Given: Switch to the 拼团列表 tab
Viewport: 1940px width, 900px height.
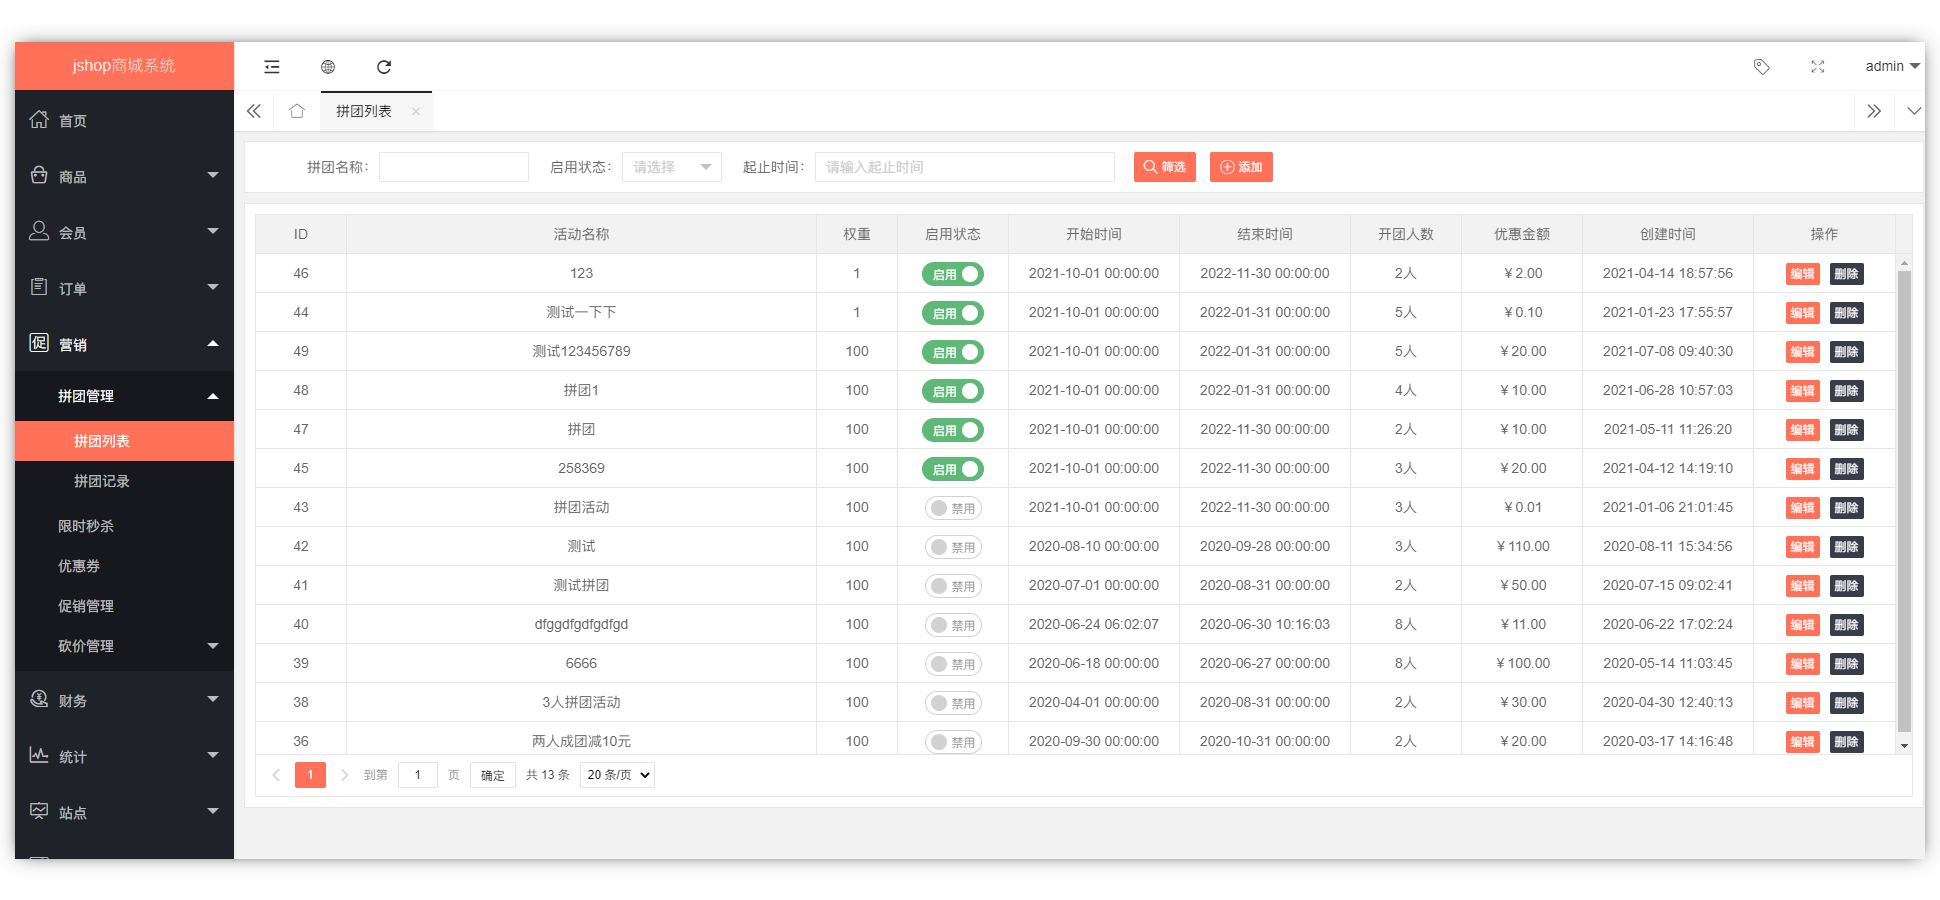Looking at the screenshot, I should pos(364,112).
